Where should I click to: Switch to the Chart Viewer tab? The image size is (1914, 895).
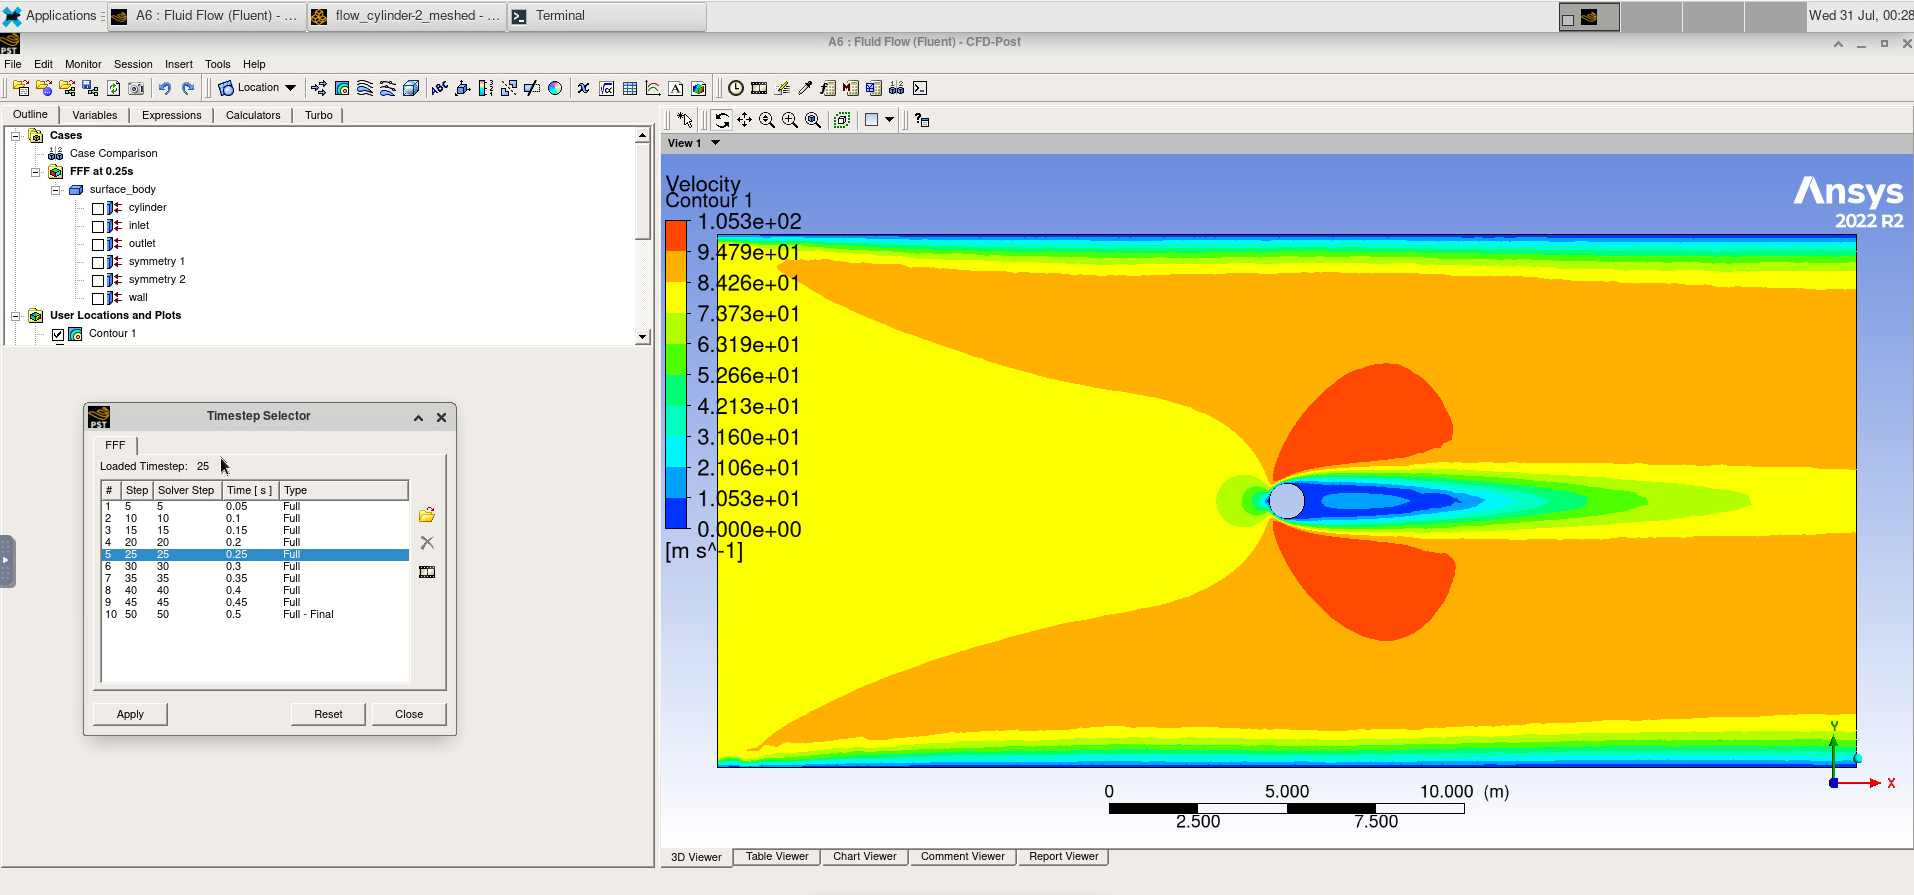coord(865,857)
